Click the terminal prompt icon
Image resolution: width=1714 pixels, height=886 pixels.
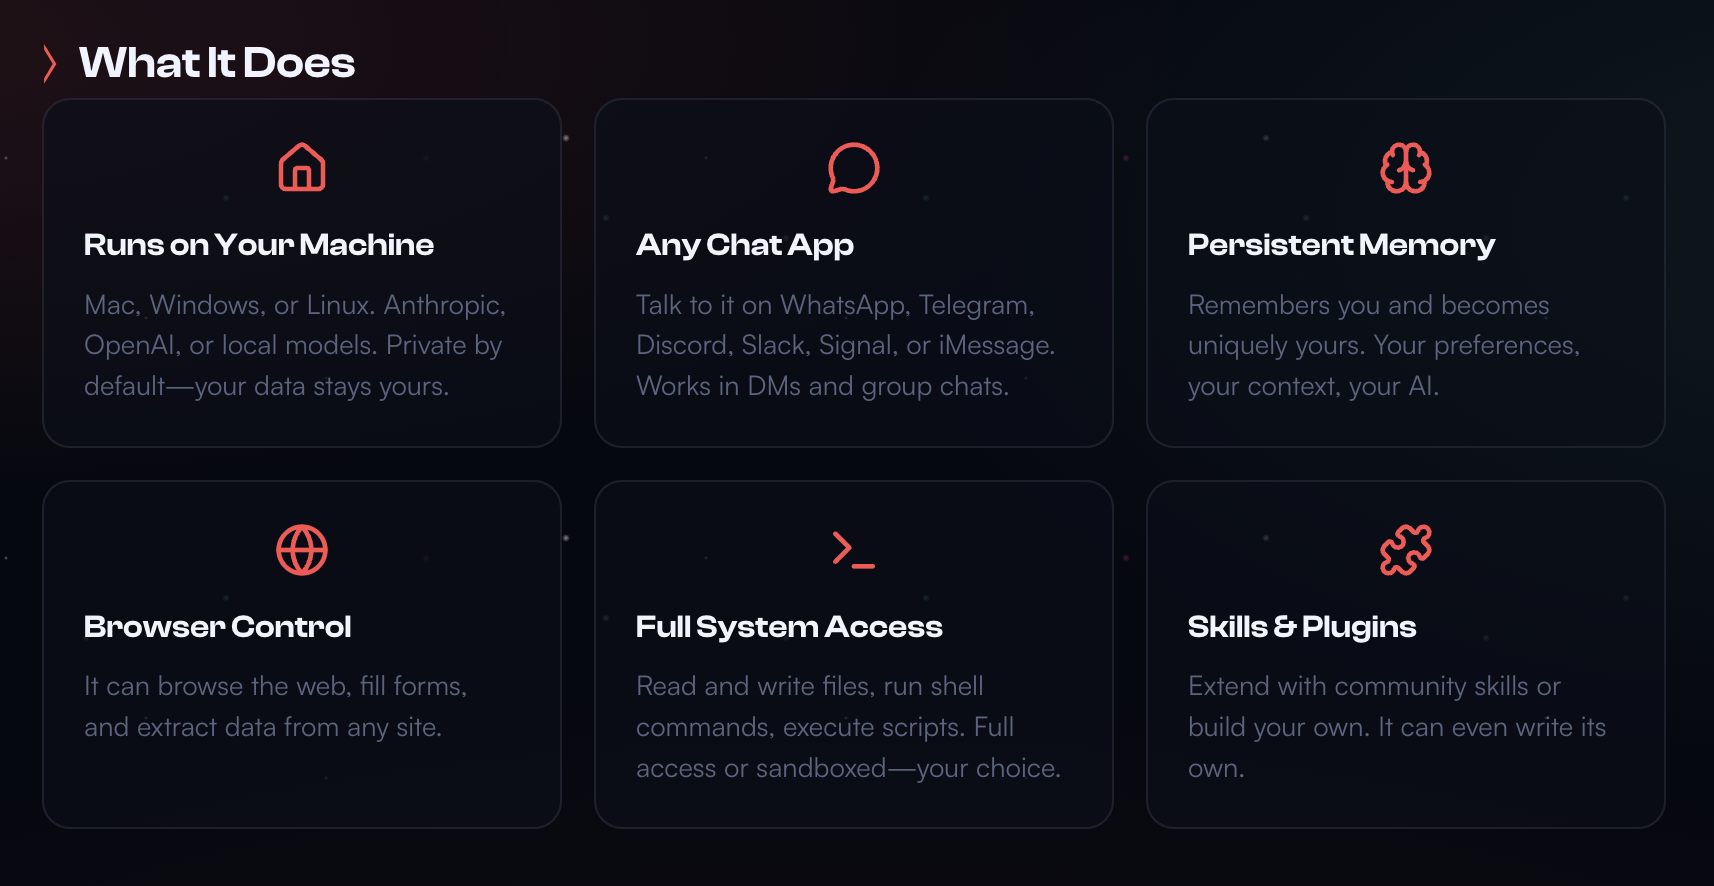(x=853, y=550)
